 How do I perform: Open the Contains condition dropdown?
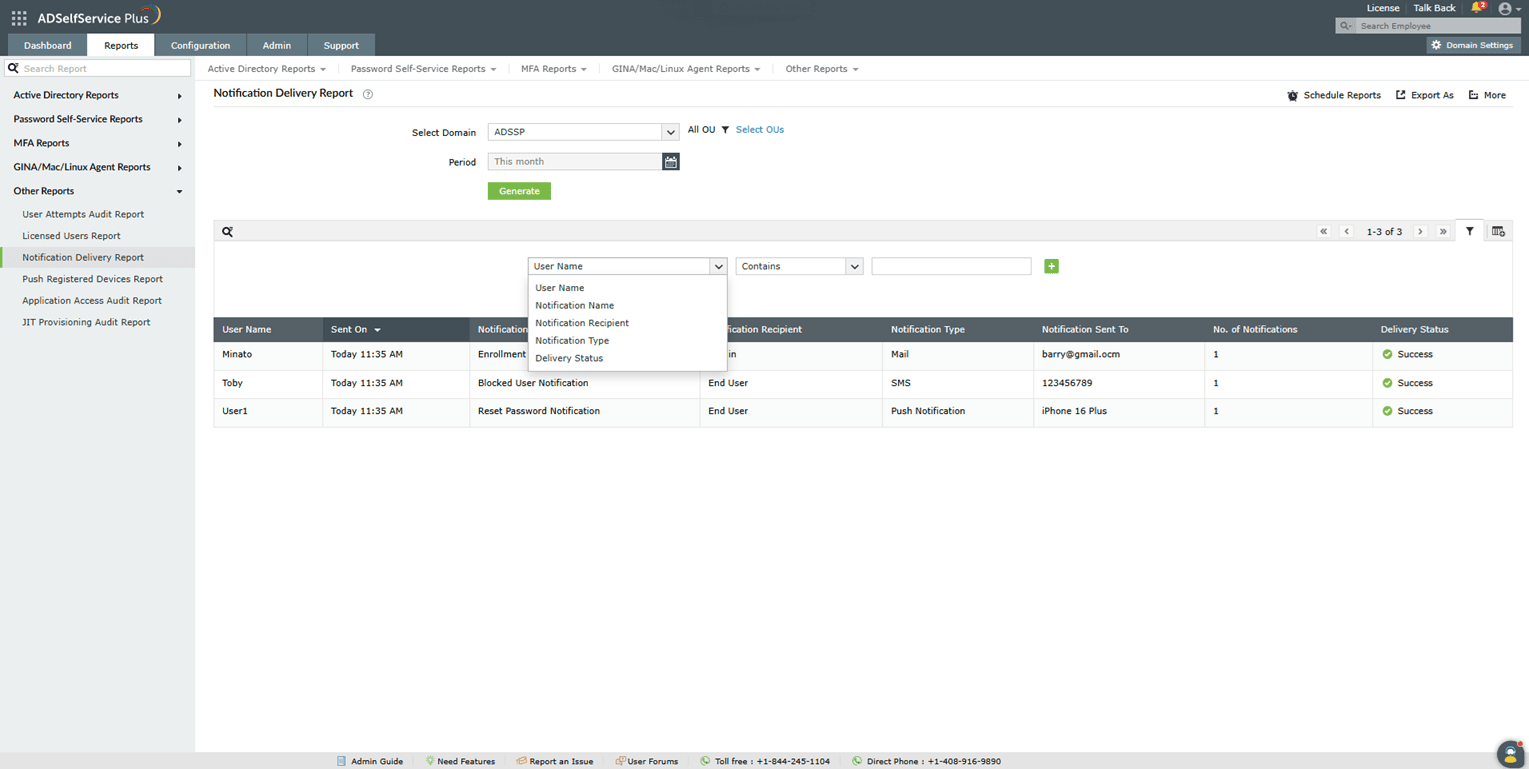click(797, 266)
